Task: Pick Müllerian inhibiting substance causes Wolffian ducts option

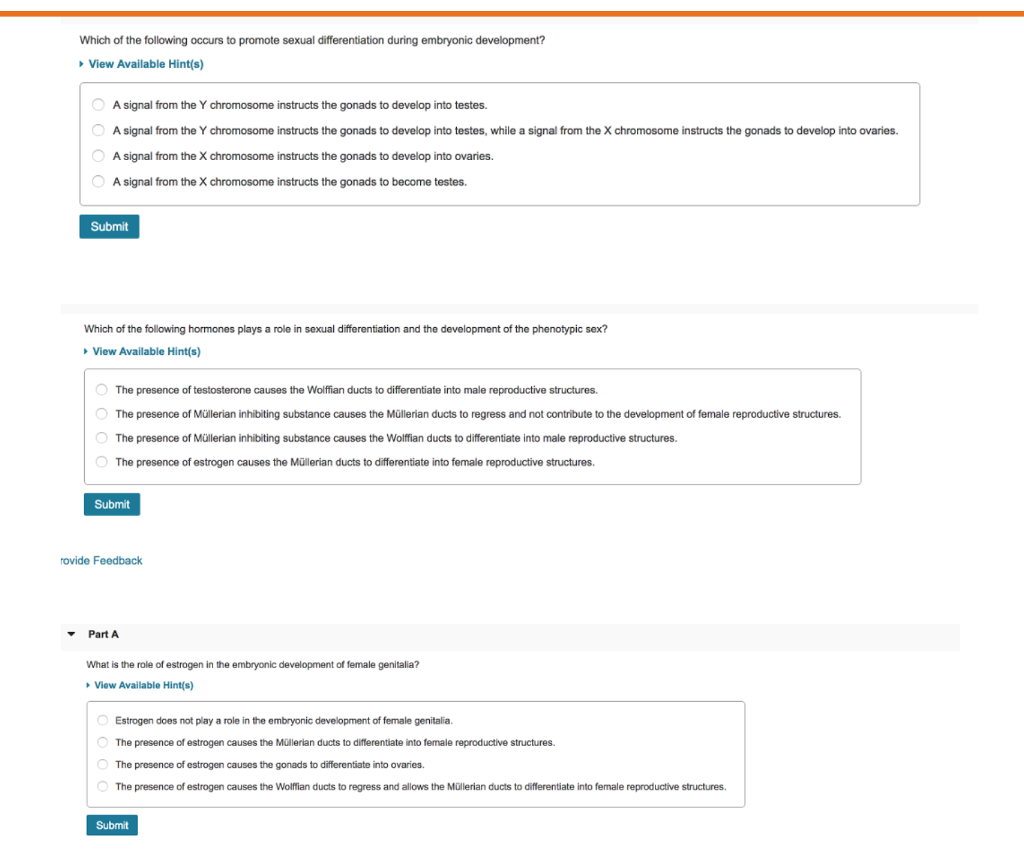Action: coord(101,438)
